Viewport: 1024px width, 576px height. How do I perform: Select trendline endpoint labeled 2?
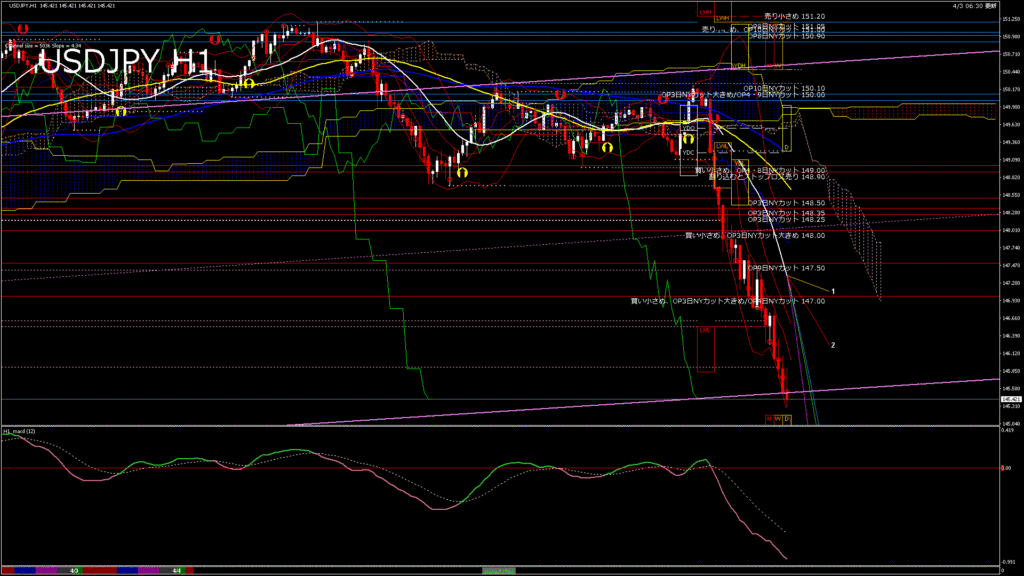pos(833,345)
